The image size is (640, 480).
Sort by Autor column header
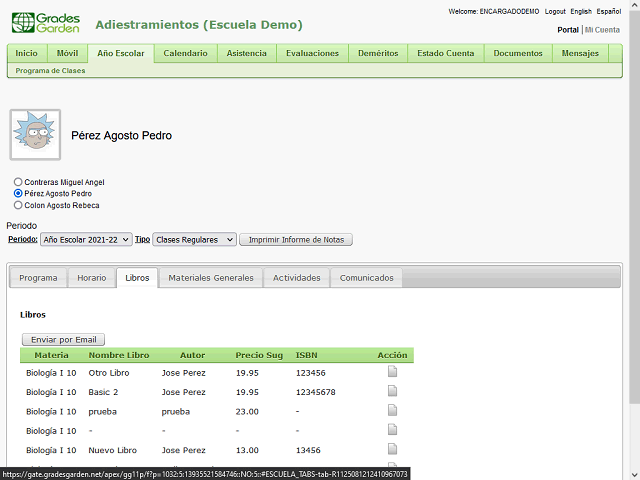pyautogui.click(x=192, y=355)
